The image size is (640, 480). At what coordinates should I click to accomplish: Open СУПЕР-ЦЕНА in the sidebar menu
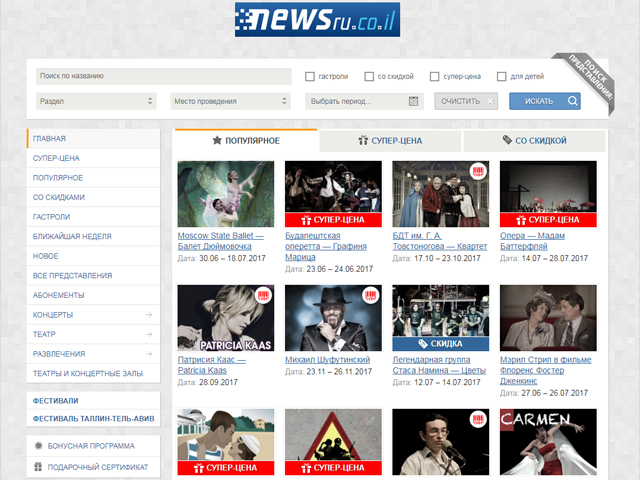pyautogui.click(x=93, y=158)
